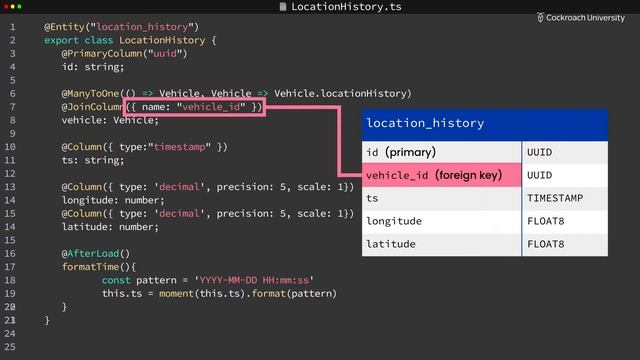Click the @Entity("location_history") code line
The image size is (640, 360).
(121, 27)
